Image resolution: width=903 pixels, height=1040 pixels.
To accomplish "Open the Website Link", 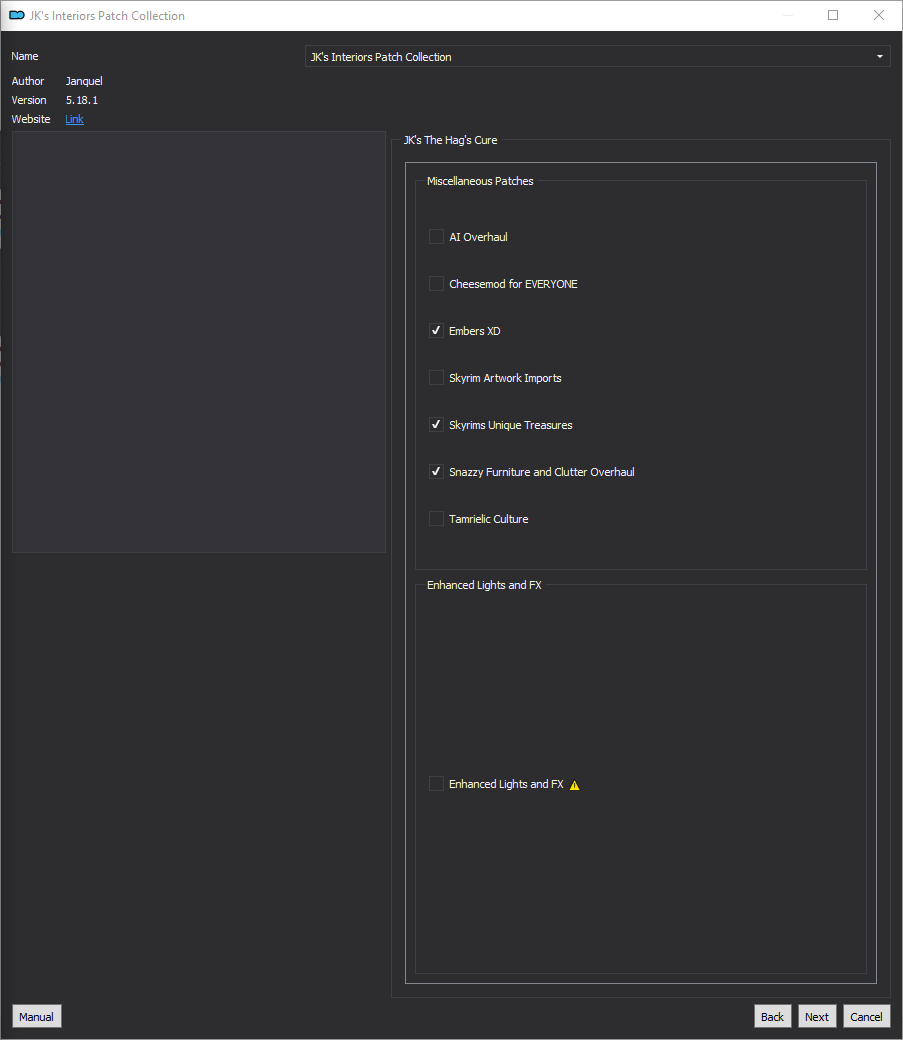I will (74, 119).
